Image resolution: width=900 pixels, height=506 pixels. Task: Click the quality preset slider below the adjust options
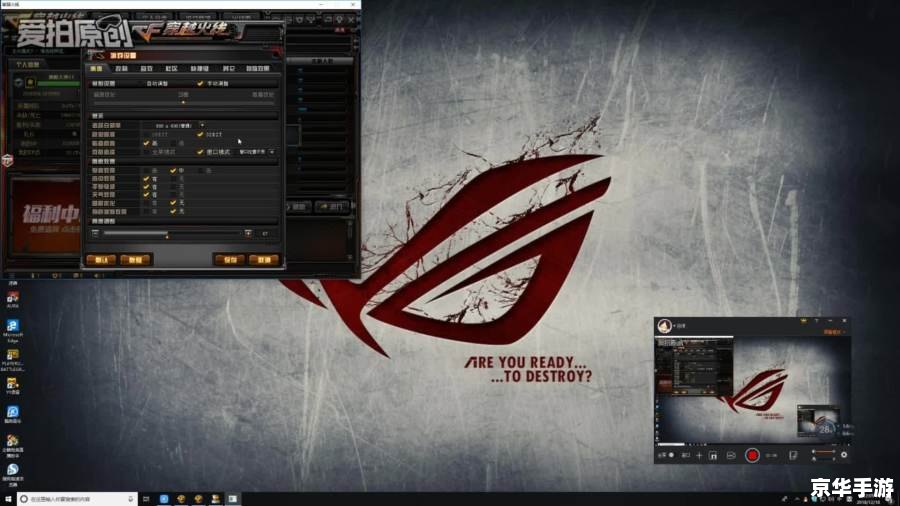pos(183,102)
